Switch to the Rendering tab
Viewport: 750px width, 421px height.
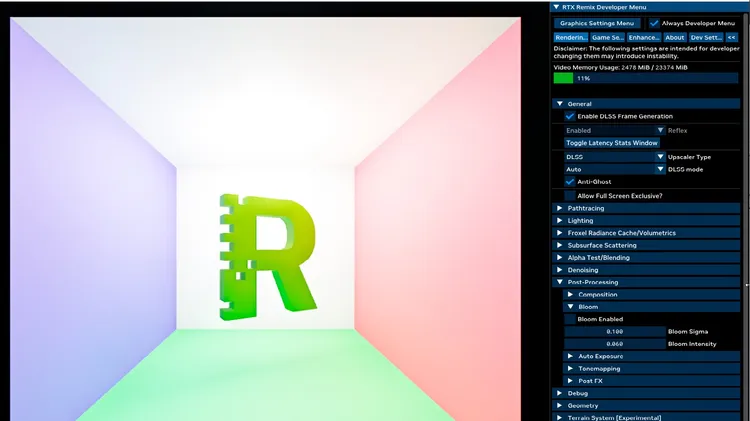pos(571,37)
